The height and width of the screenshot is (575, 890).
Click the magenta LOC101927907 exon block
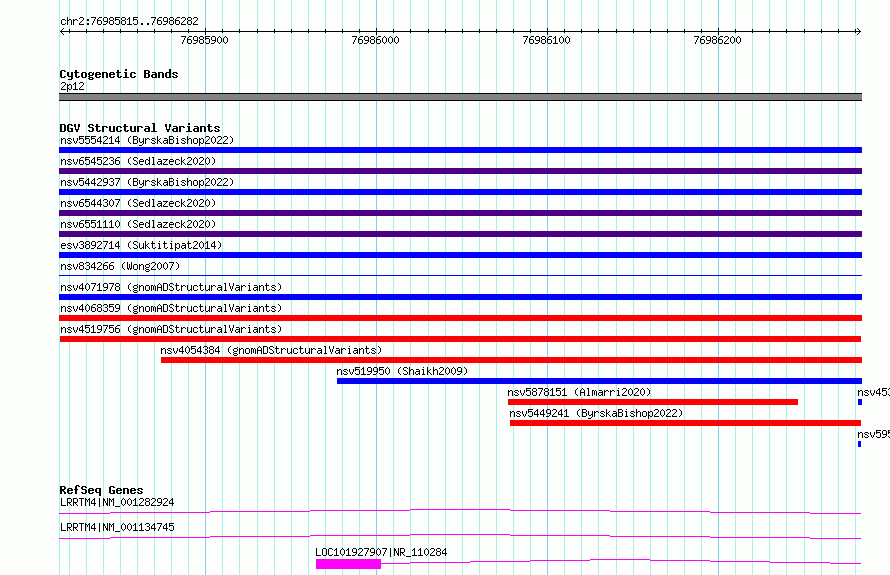coord(349,564)
